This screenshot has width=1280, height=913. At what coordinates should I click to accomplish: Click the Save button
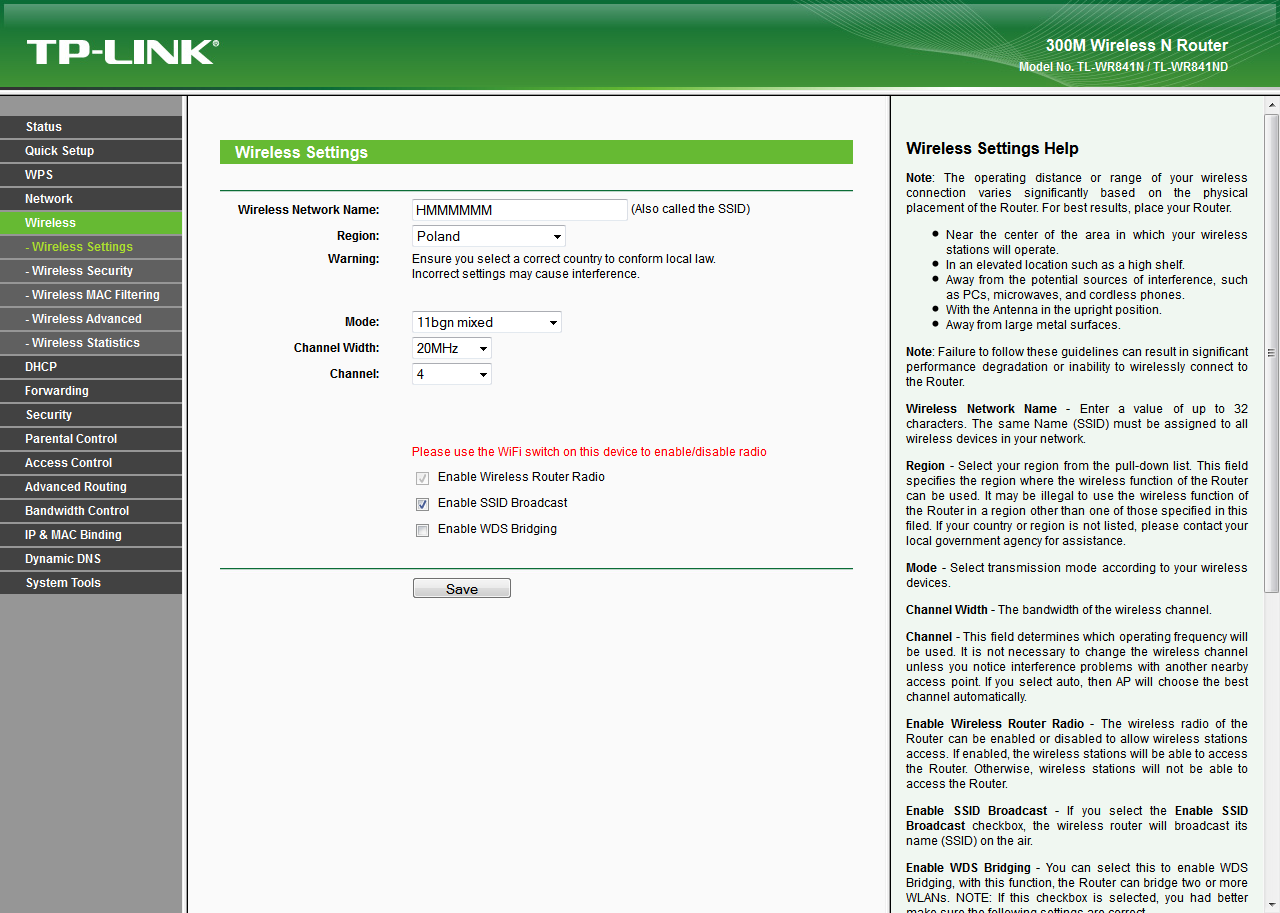click(462, 589)
